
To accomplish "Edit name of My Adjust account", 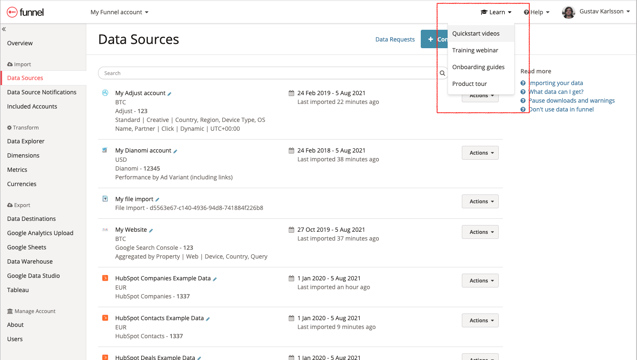I will point(169,94).
